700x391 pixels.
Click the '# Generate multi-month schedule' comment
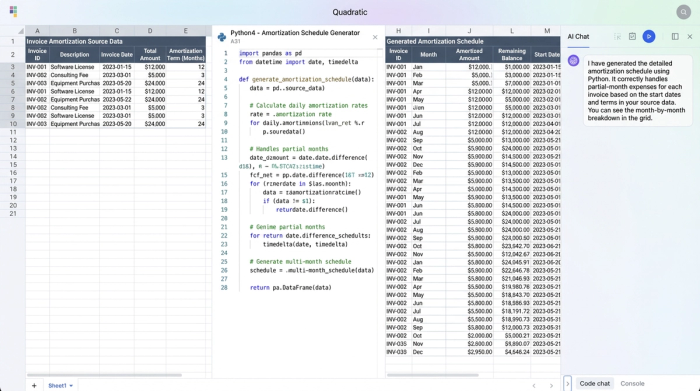(x=300, y=262)
